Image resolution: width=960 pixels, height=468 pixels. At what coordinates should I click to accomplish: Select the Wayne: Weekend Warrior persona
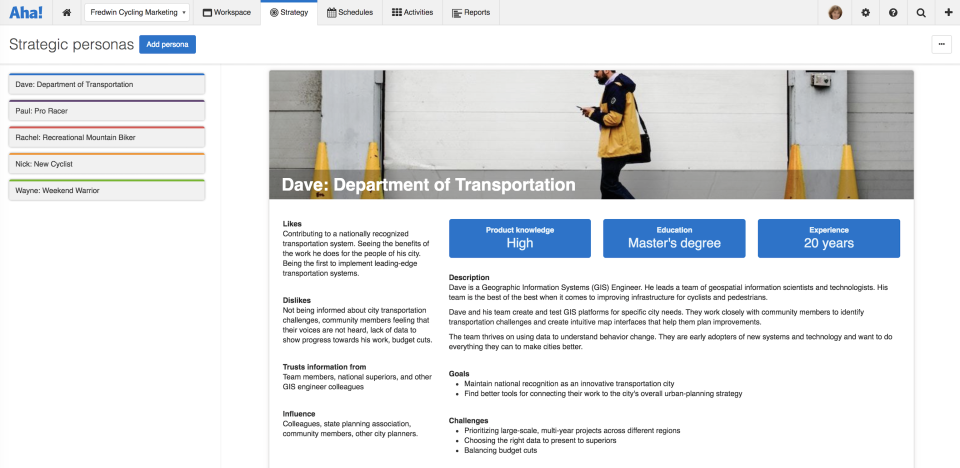pyautogui.click(x=107, y=190)
